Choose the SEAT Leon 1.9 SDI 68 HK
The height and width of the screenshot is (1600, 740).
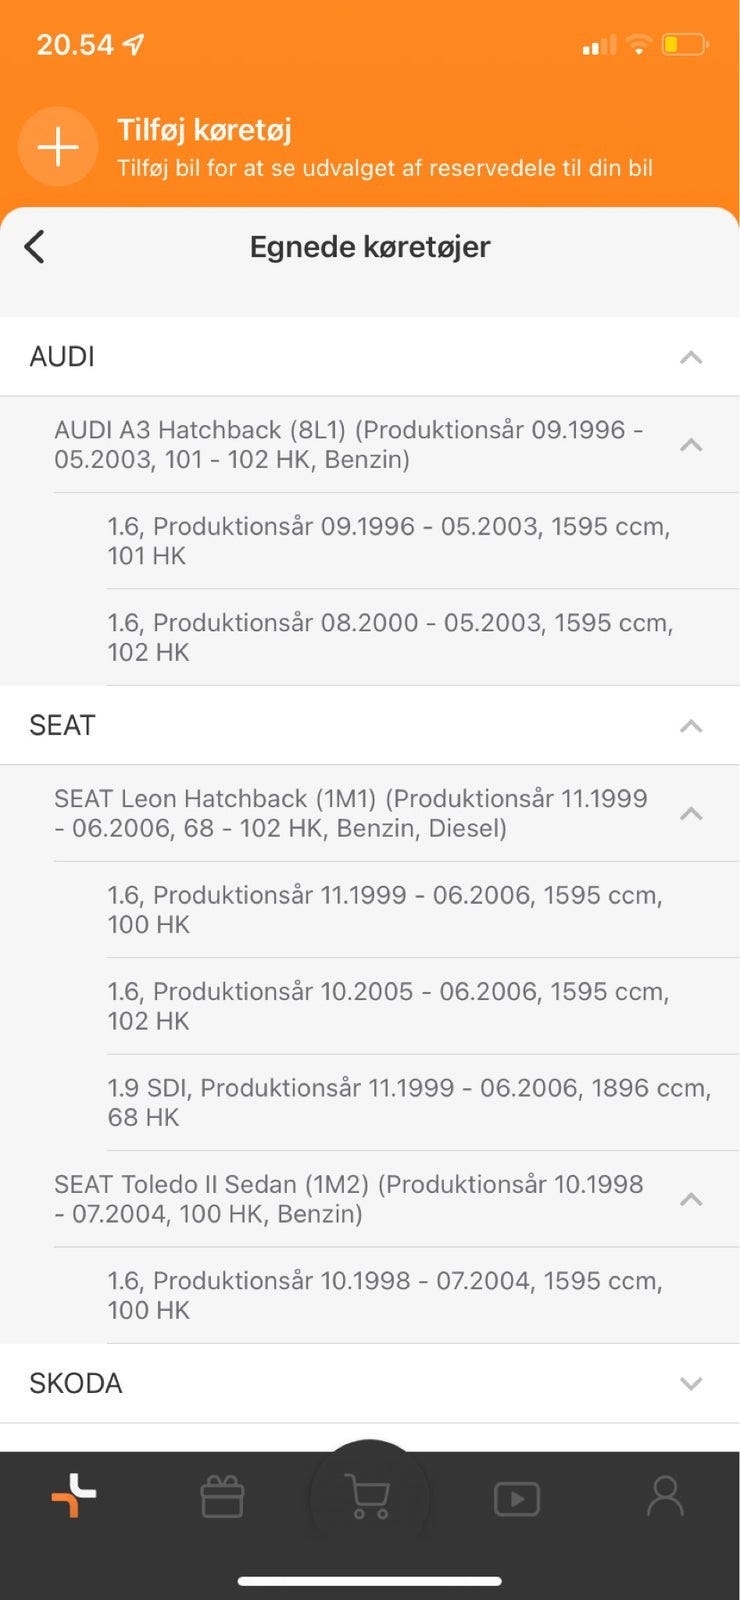click(x=408, y=1102)
